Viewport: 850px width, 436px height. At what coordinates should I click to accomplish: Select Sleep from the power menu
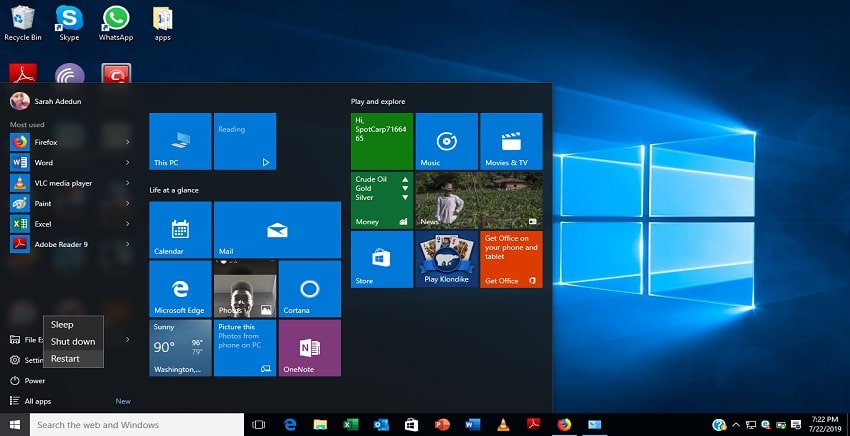(73, 324)
